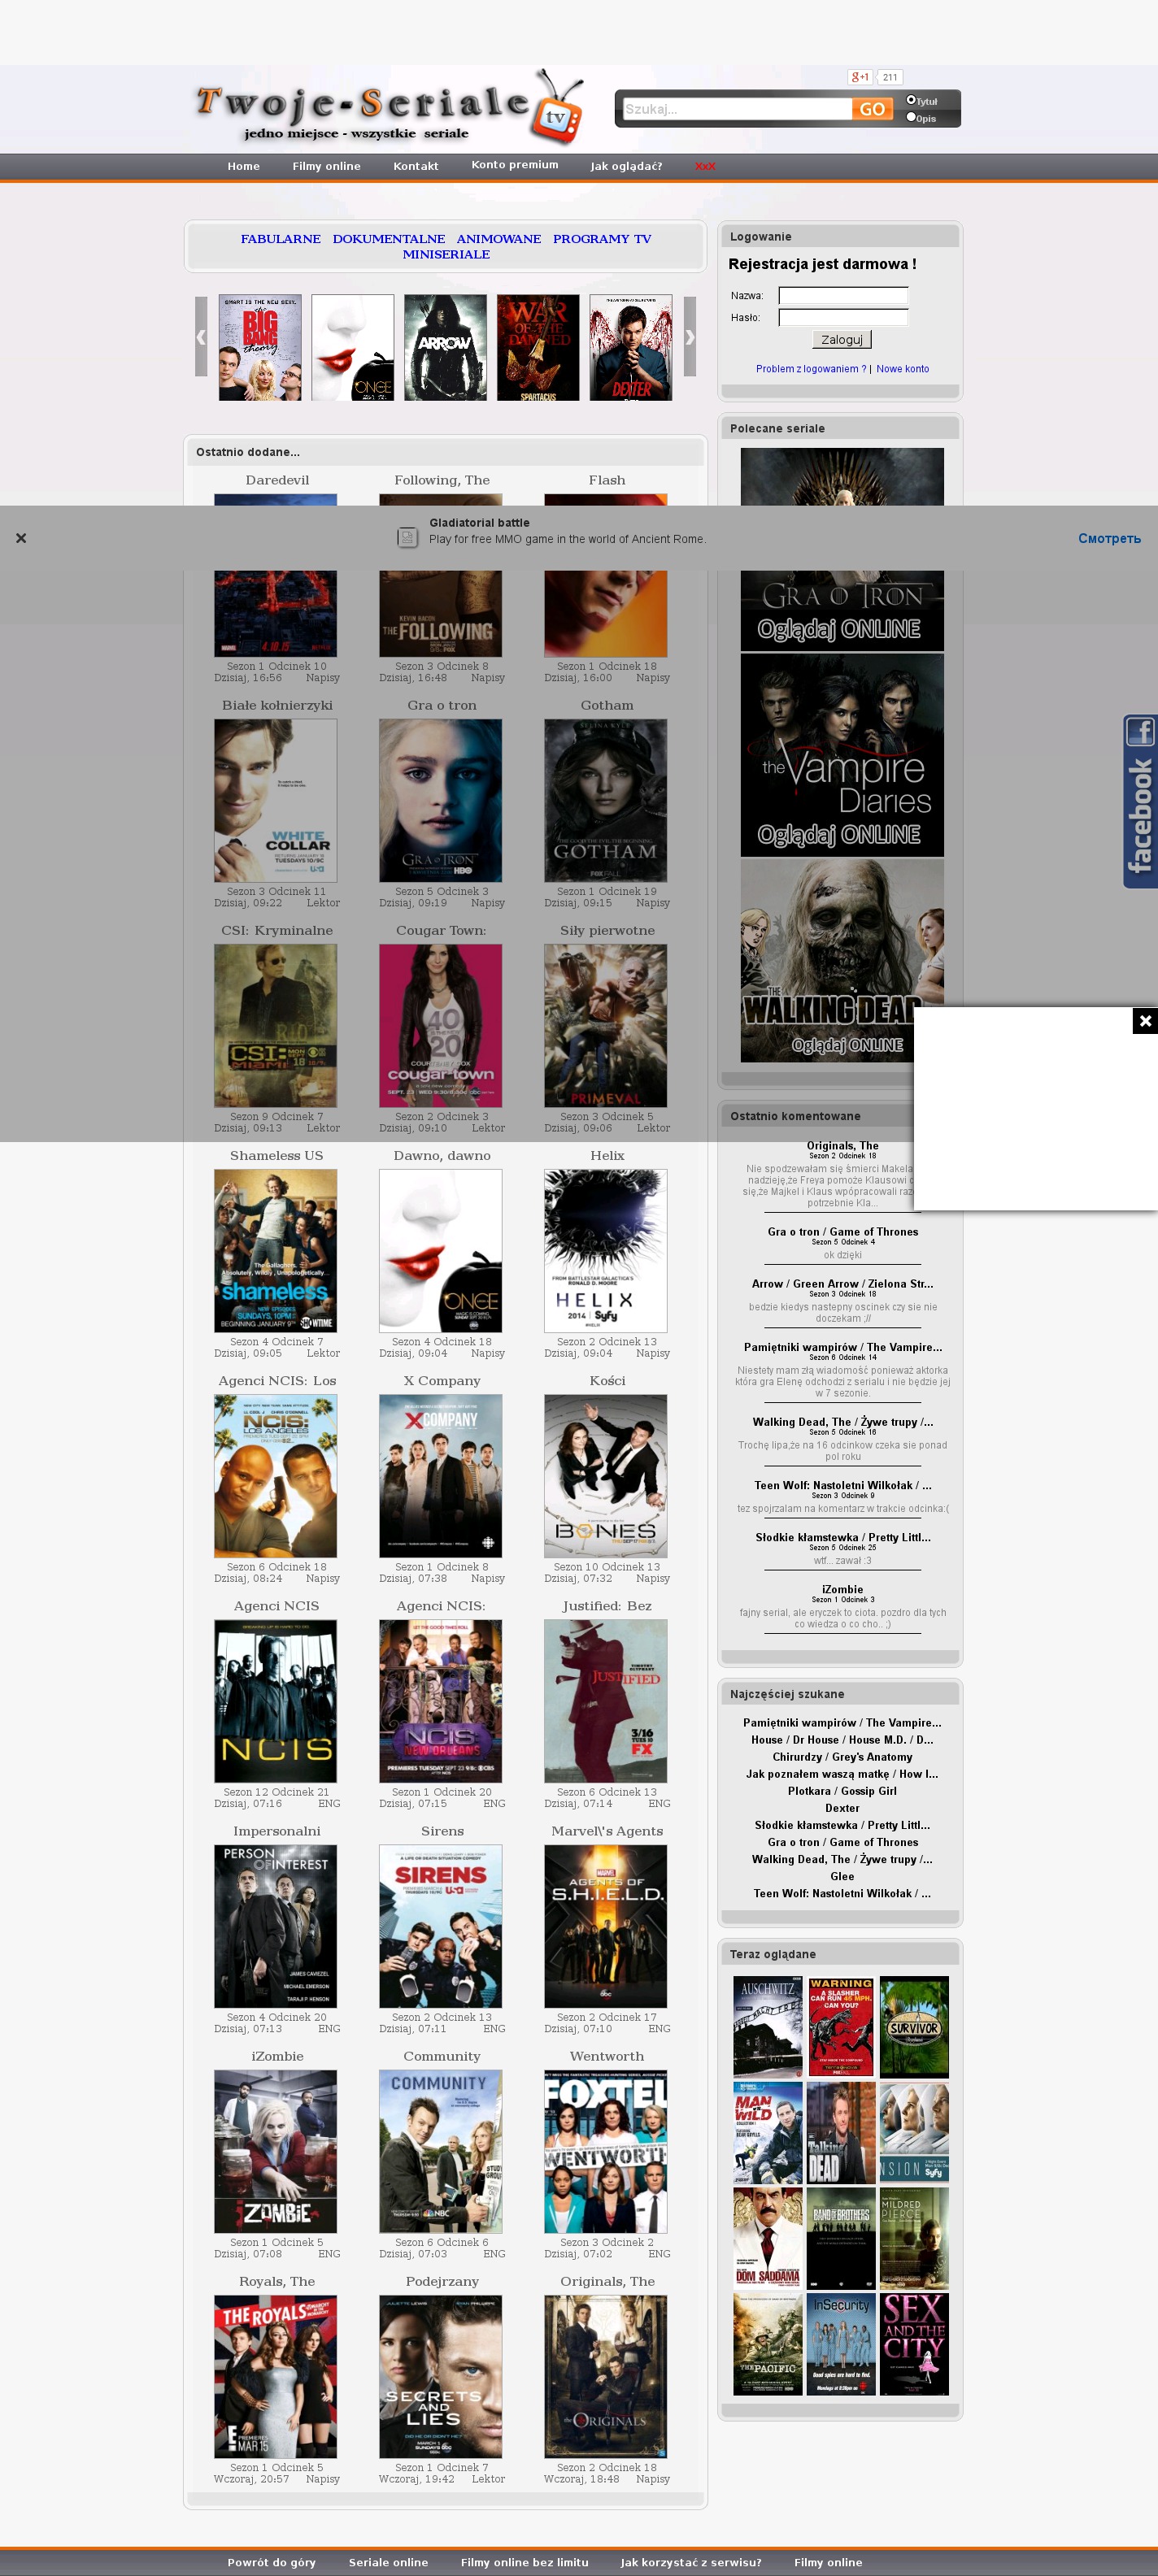
Task: Click the Zaloguj button
Action: 842,340
